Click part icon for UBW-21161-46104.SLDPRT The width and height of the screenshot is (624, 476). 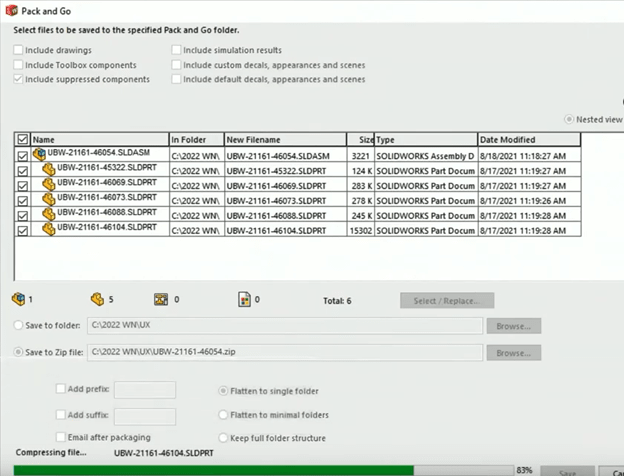[x=49, y=229]
